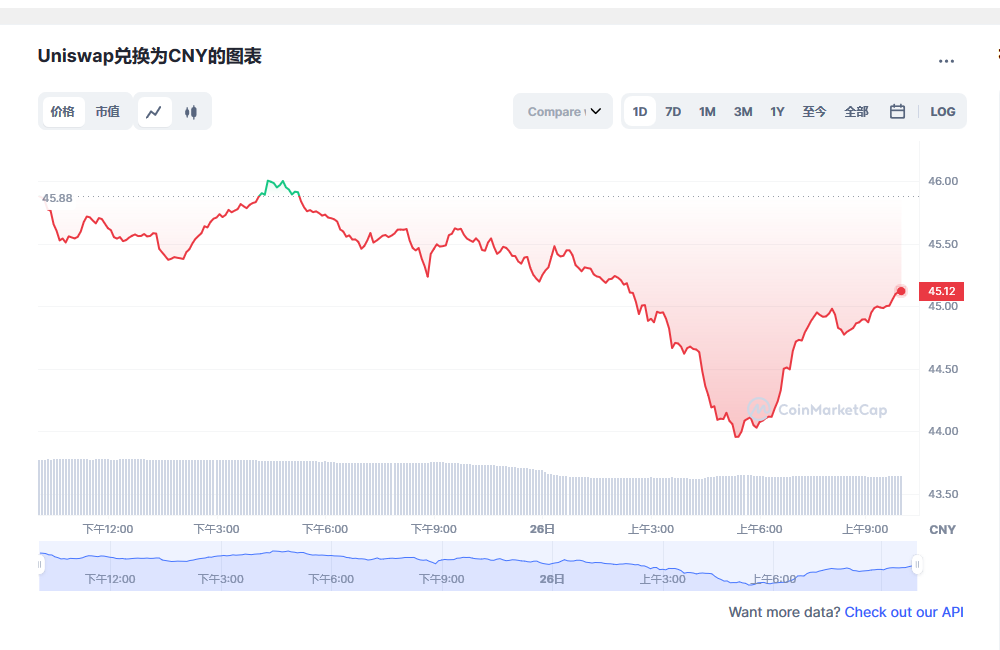Select the 1M time range
This screenshot has width=1000, height=650.
click(707, 112)
